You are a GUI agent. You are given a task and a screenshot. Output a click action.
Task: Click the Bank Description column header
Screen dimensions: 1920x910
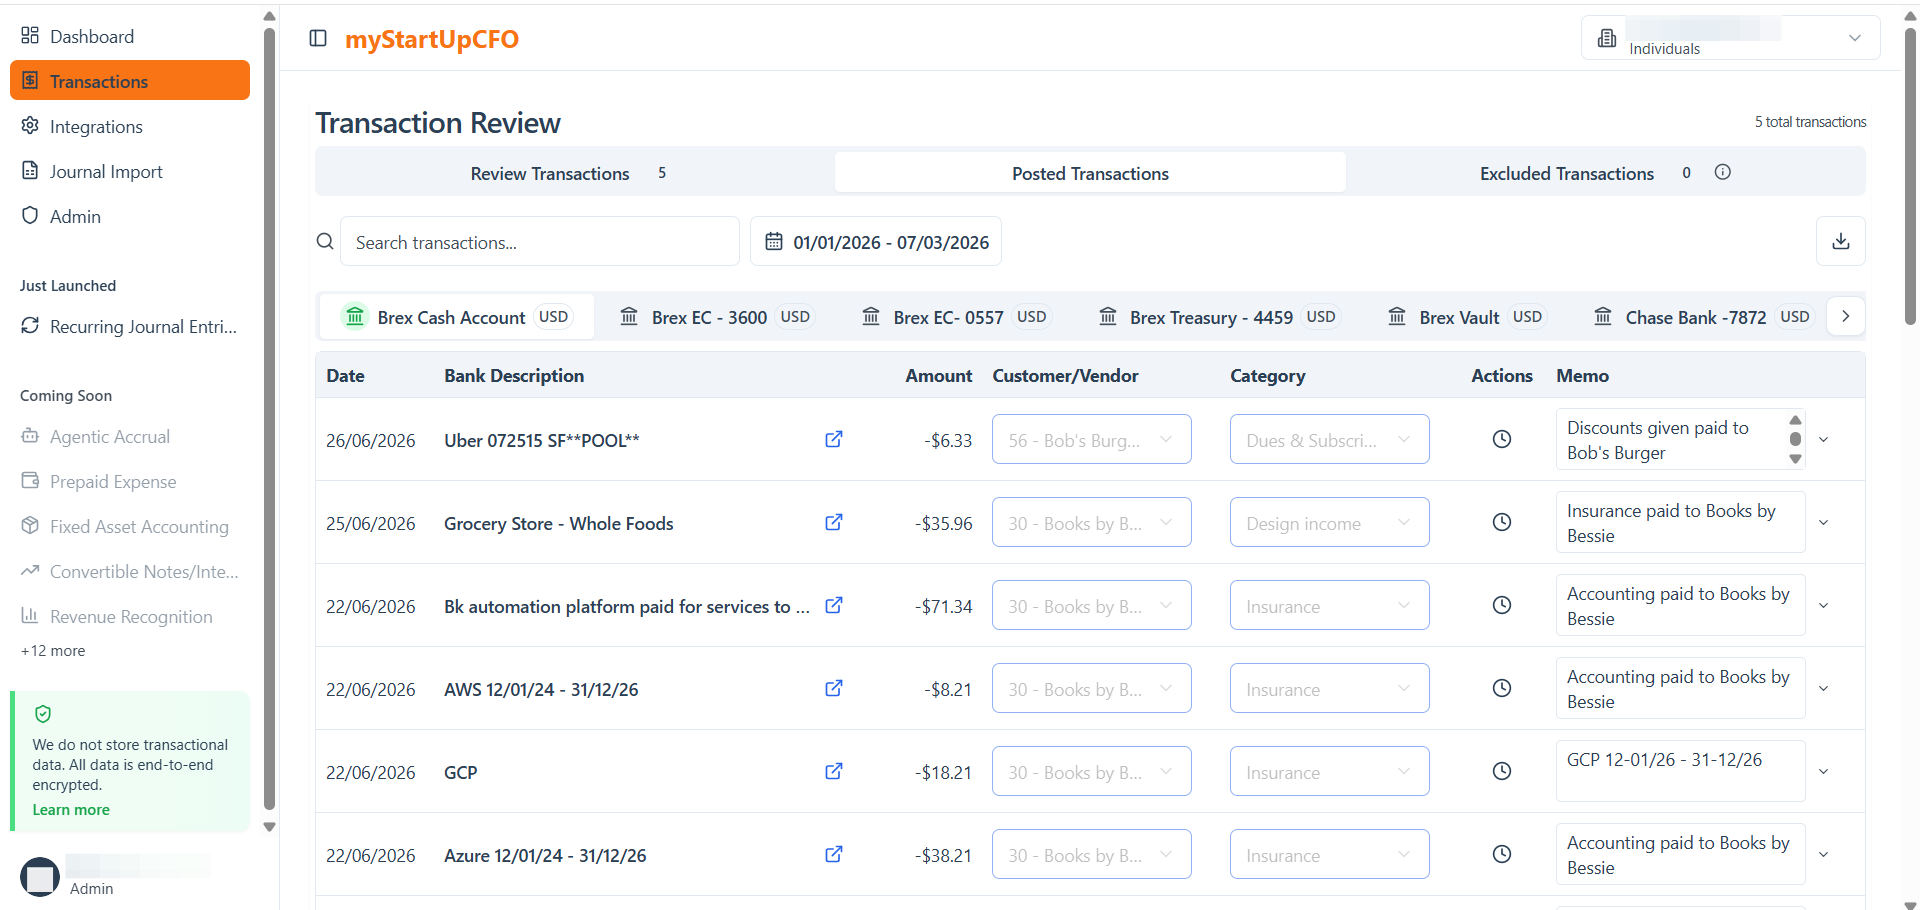[x=514, y=375]
